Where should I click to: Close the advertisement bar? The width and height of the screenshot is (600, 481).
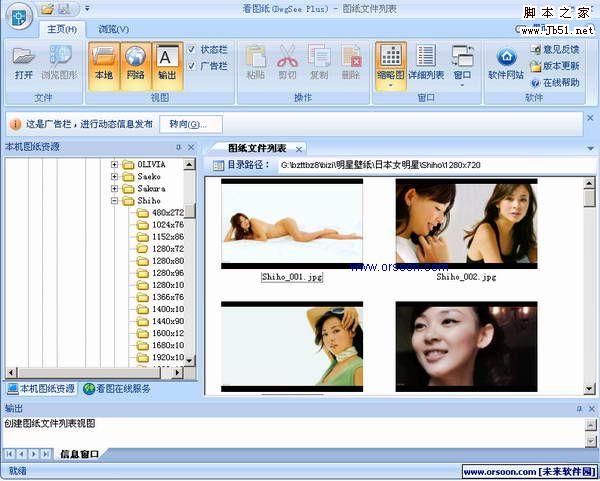pos(590,118)
